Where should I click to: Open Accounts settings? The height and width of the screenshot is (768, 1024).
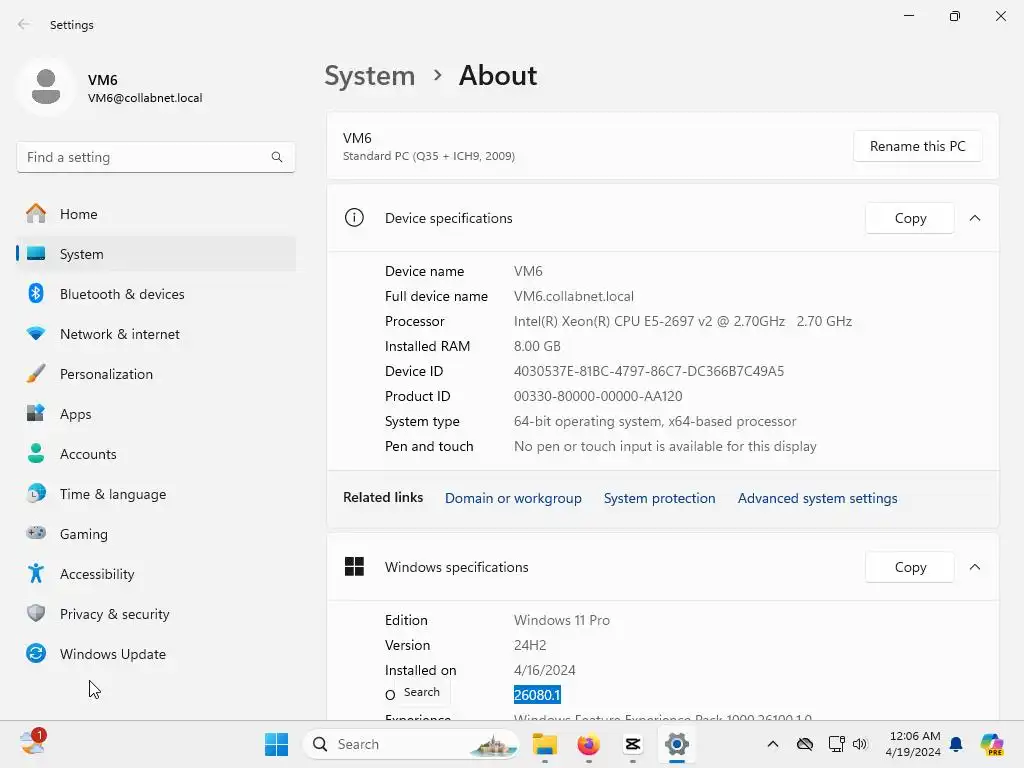(155, 454)
